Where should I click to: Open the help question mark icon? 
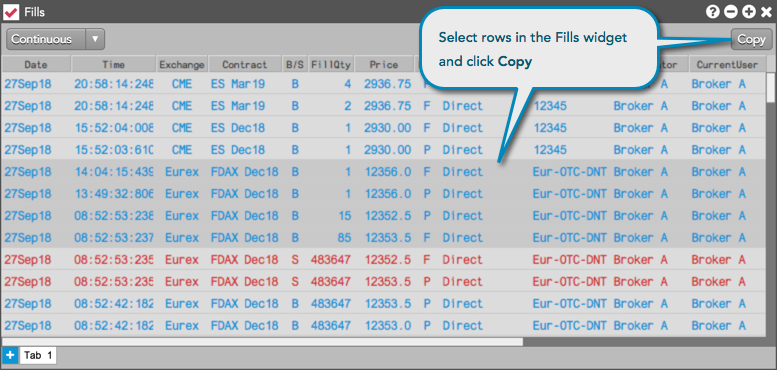(712, 11)
